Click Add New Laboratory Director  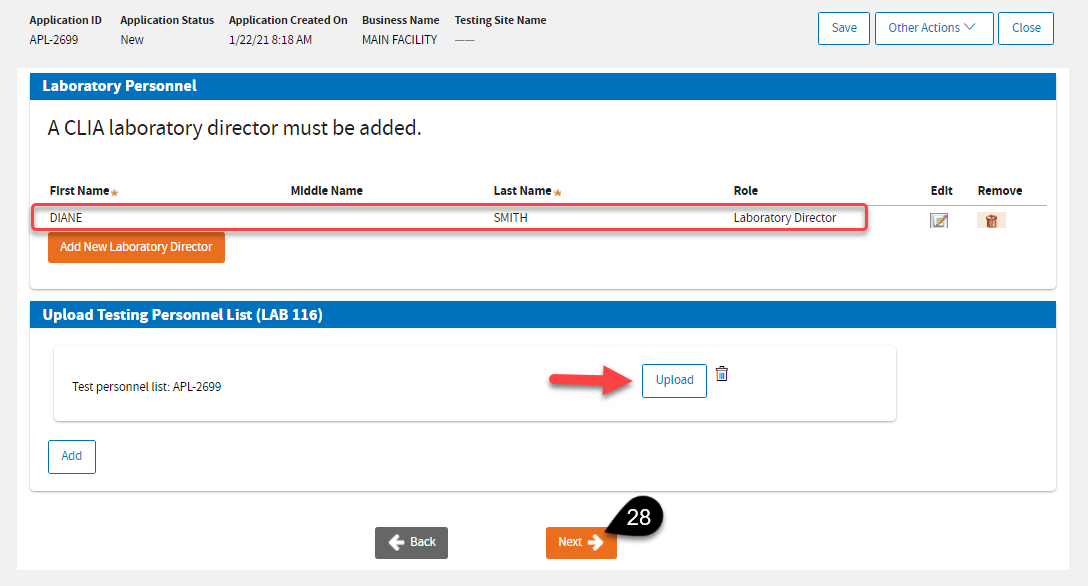click(x=136, y=247)
